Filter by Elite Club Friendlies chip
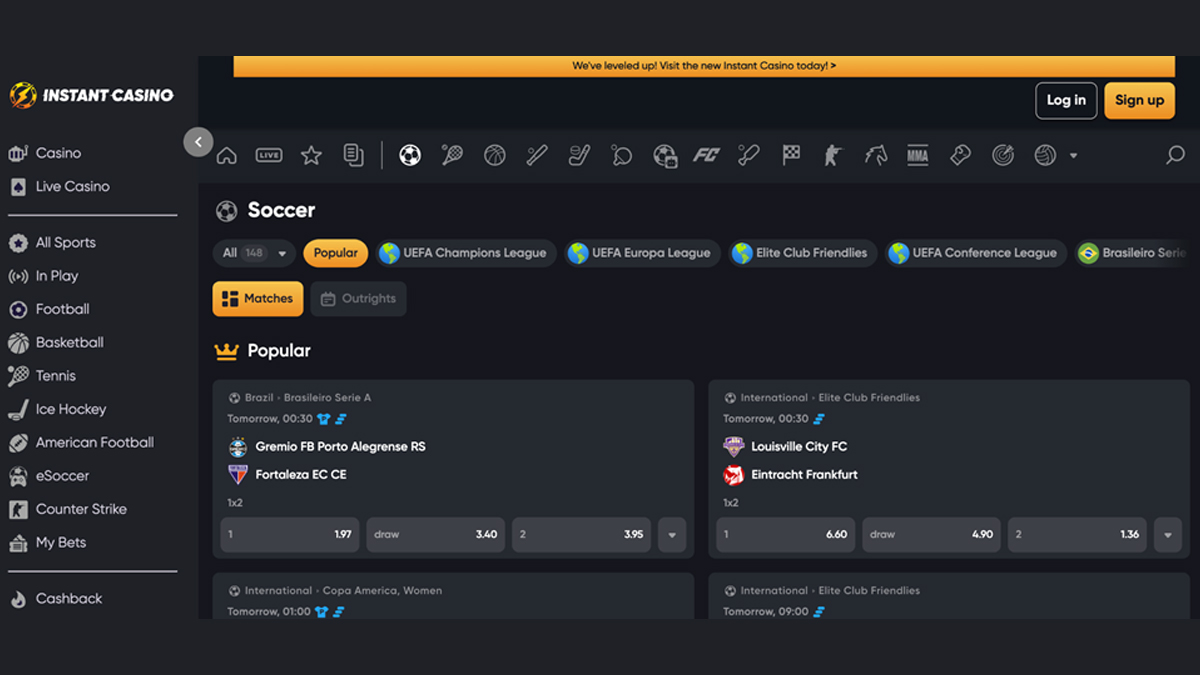The width and height of the screenshot is (1200, 675). (802, 253)
